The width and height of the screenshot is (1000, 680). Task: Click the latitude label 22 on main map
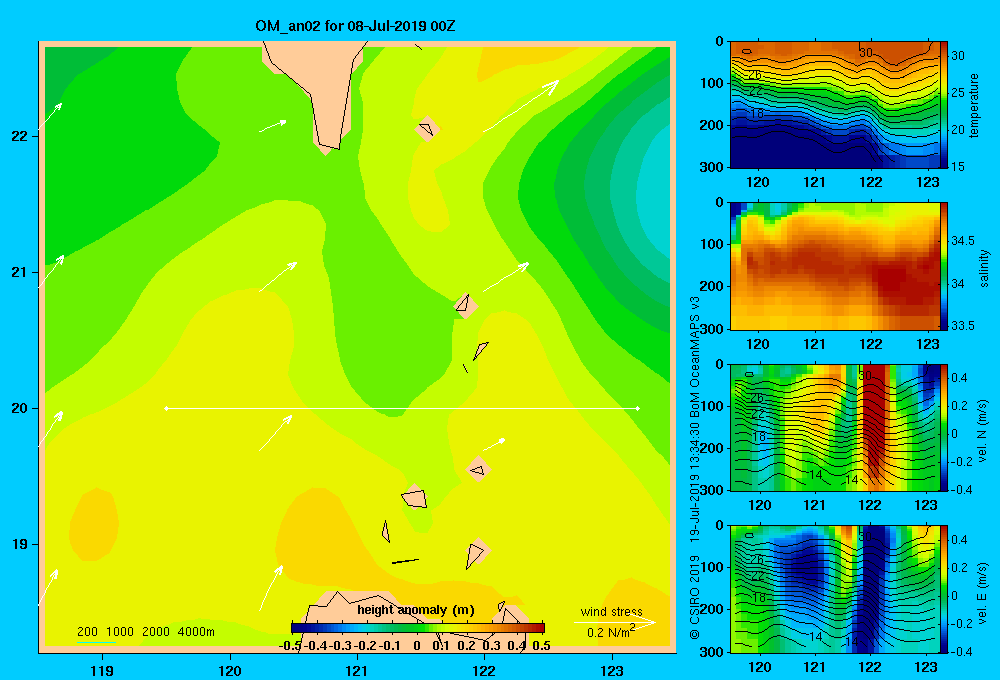tap(20, 136)
